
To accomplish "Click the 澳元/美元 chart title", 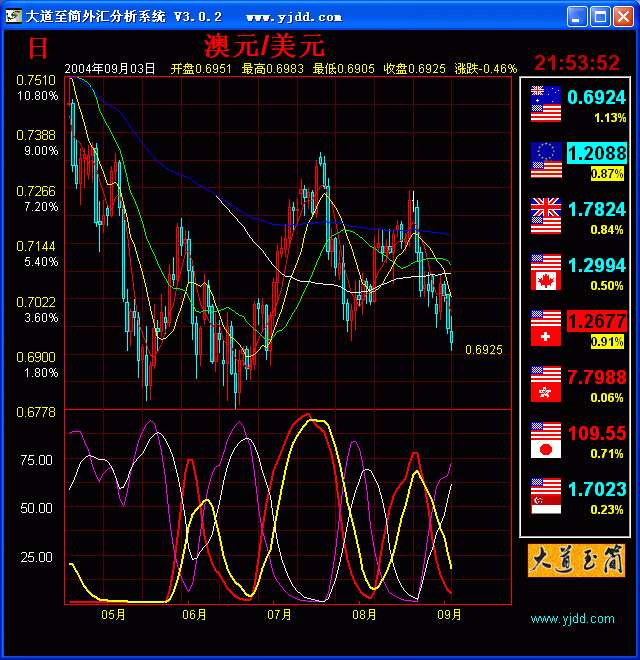I will pos(264,45).
